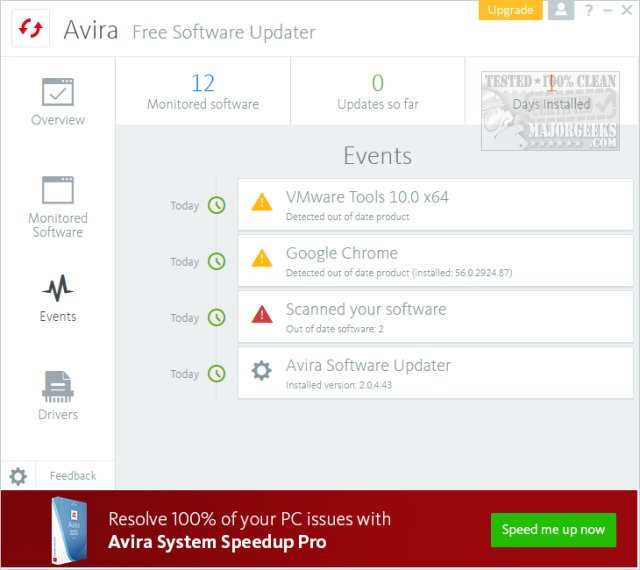
Task: Click clock icon beside VMware Tools event
Action: point(217,205)
